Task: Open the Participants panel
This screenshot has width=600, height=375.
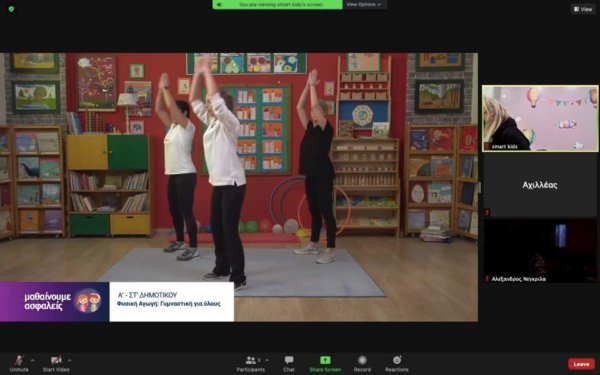Action: pyautogui.click(x=251, y=364)
